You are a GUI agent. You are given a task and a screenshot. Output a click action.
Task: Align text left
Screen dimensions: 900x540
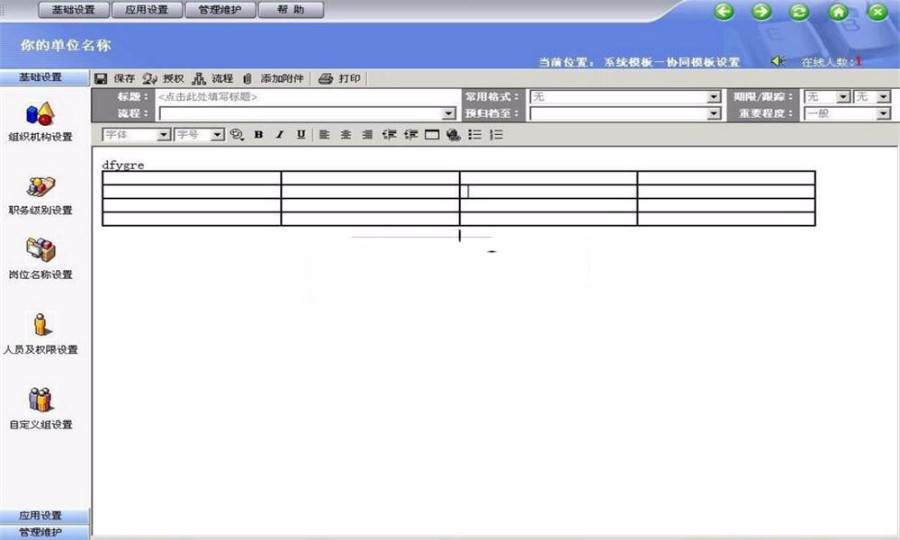(x=324, y=134)
